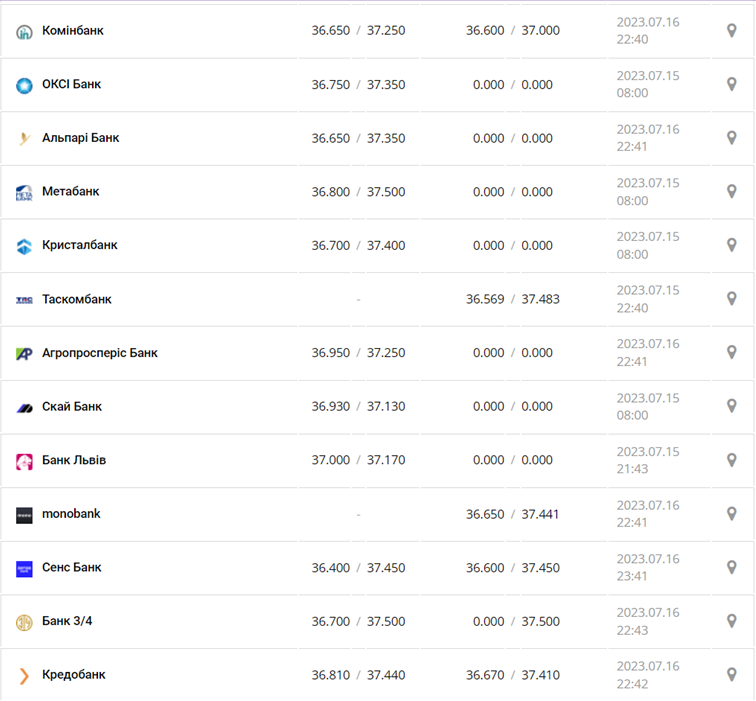Click the Кристалбанк logo icon
The image size is (756, 701).
pyautogui.click(x=24, y=247)
